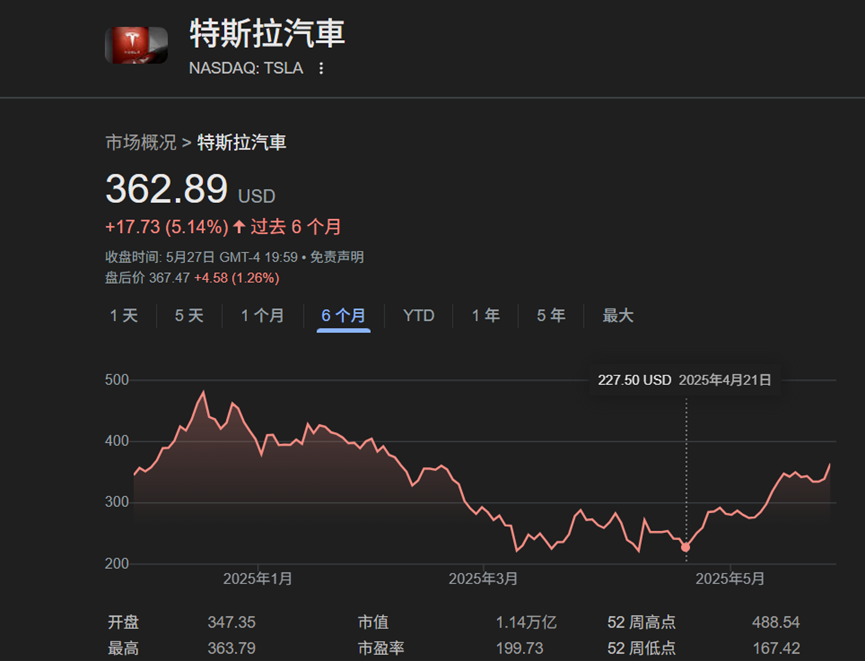Select the 5 年 chart range
Image resolution: width=865 pixels, height=661 pixels.
[x=551, y=316]
